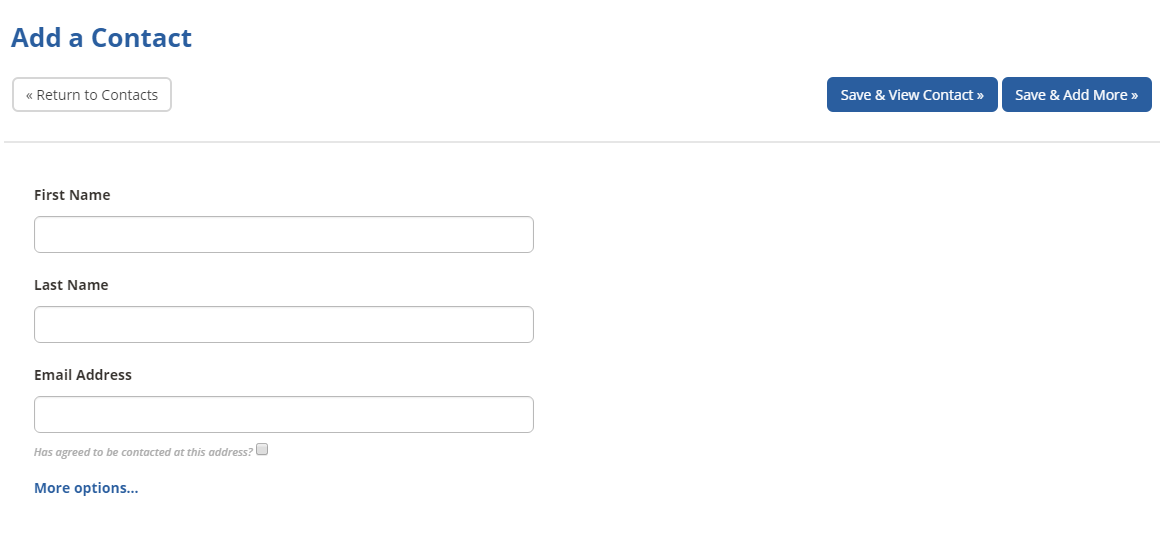The height and width of the screenshot is (544, 1169).
Task: Click the Return to Contacts button
Action: point(92,95)
